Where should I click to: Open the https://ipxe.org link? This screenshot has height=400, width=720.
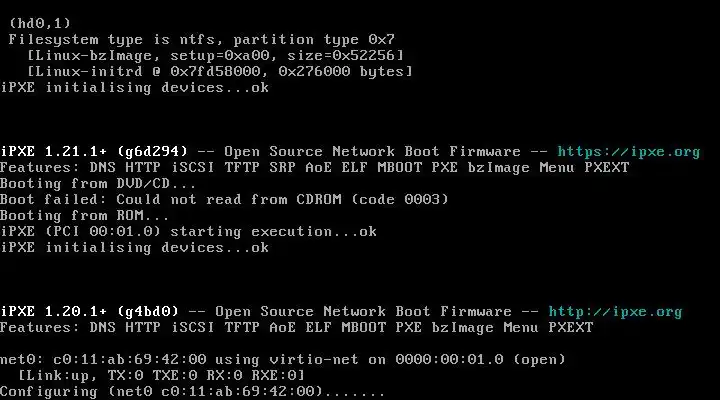click(629, 152)
